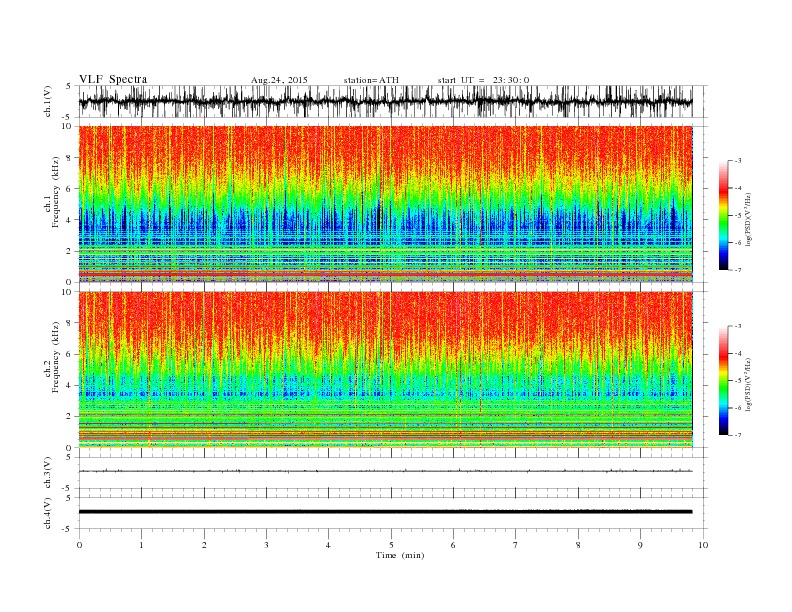This screenshot has width=792, height=612.
Task: Click the ch.4 voltage trace
Action: (386, 512)
